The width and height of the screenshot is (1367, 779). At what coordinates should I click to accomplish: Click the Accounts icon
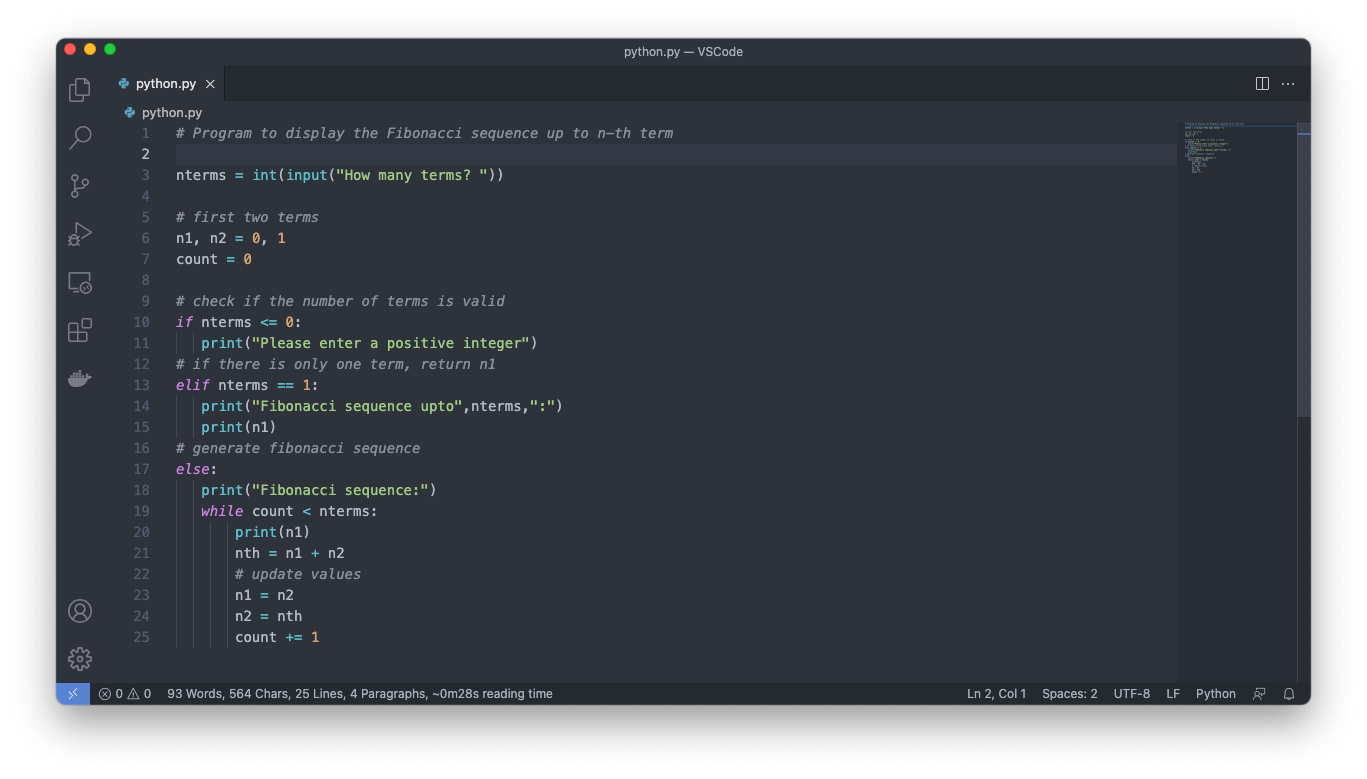coord(80,611)
